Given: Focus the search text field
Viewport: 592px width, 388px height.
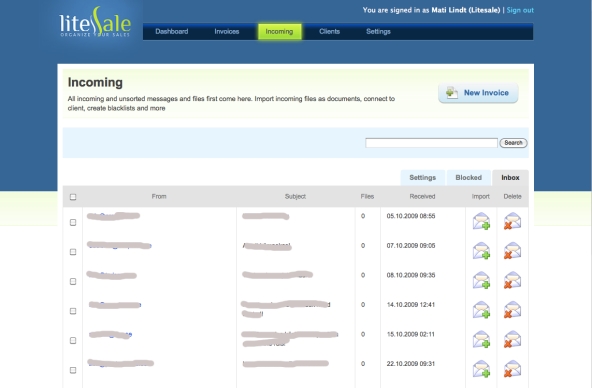Looking at the screenshot, I should click(431, 143).
